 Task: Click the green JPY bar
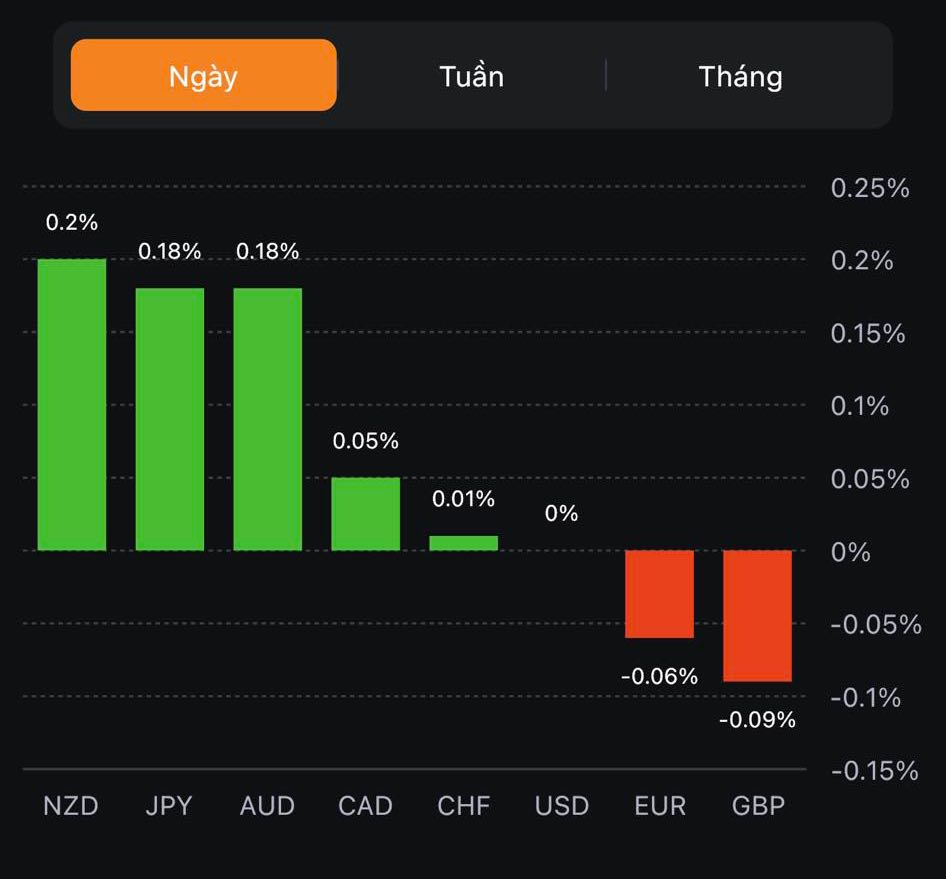click(170, 420)
